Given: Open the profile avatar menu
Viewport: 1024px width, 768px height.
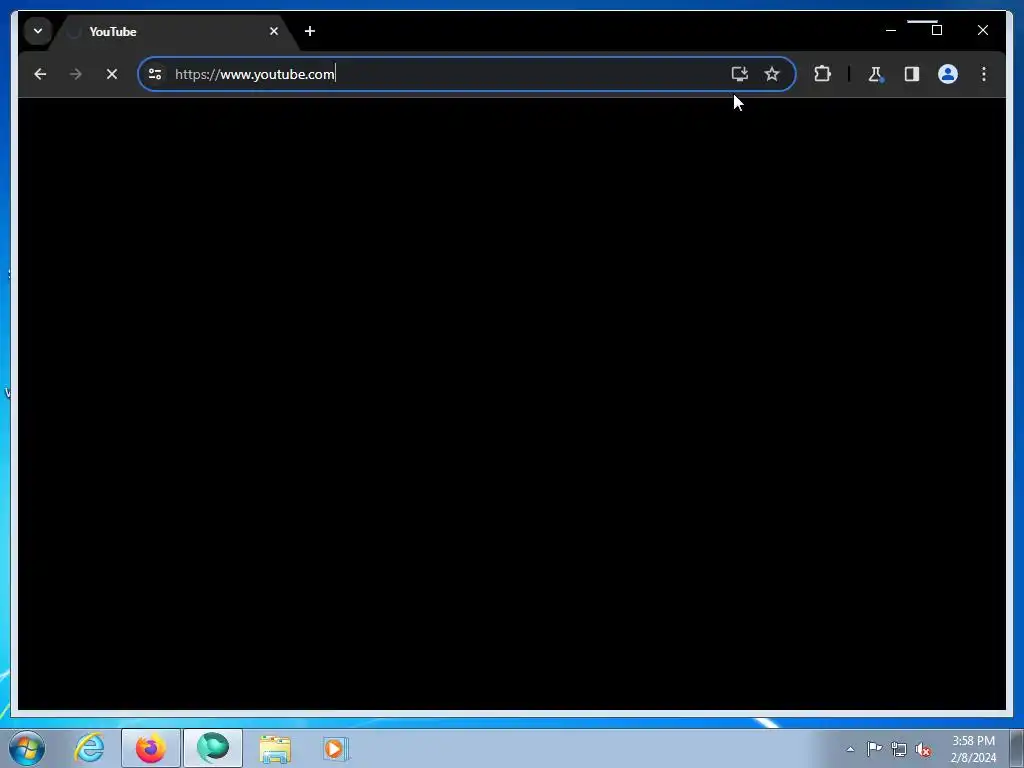Looking at the screenshot, I should 948,74.
